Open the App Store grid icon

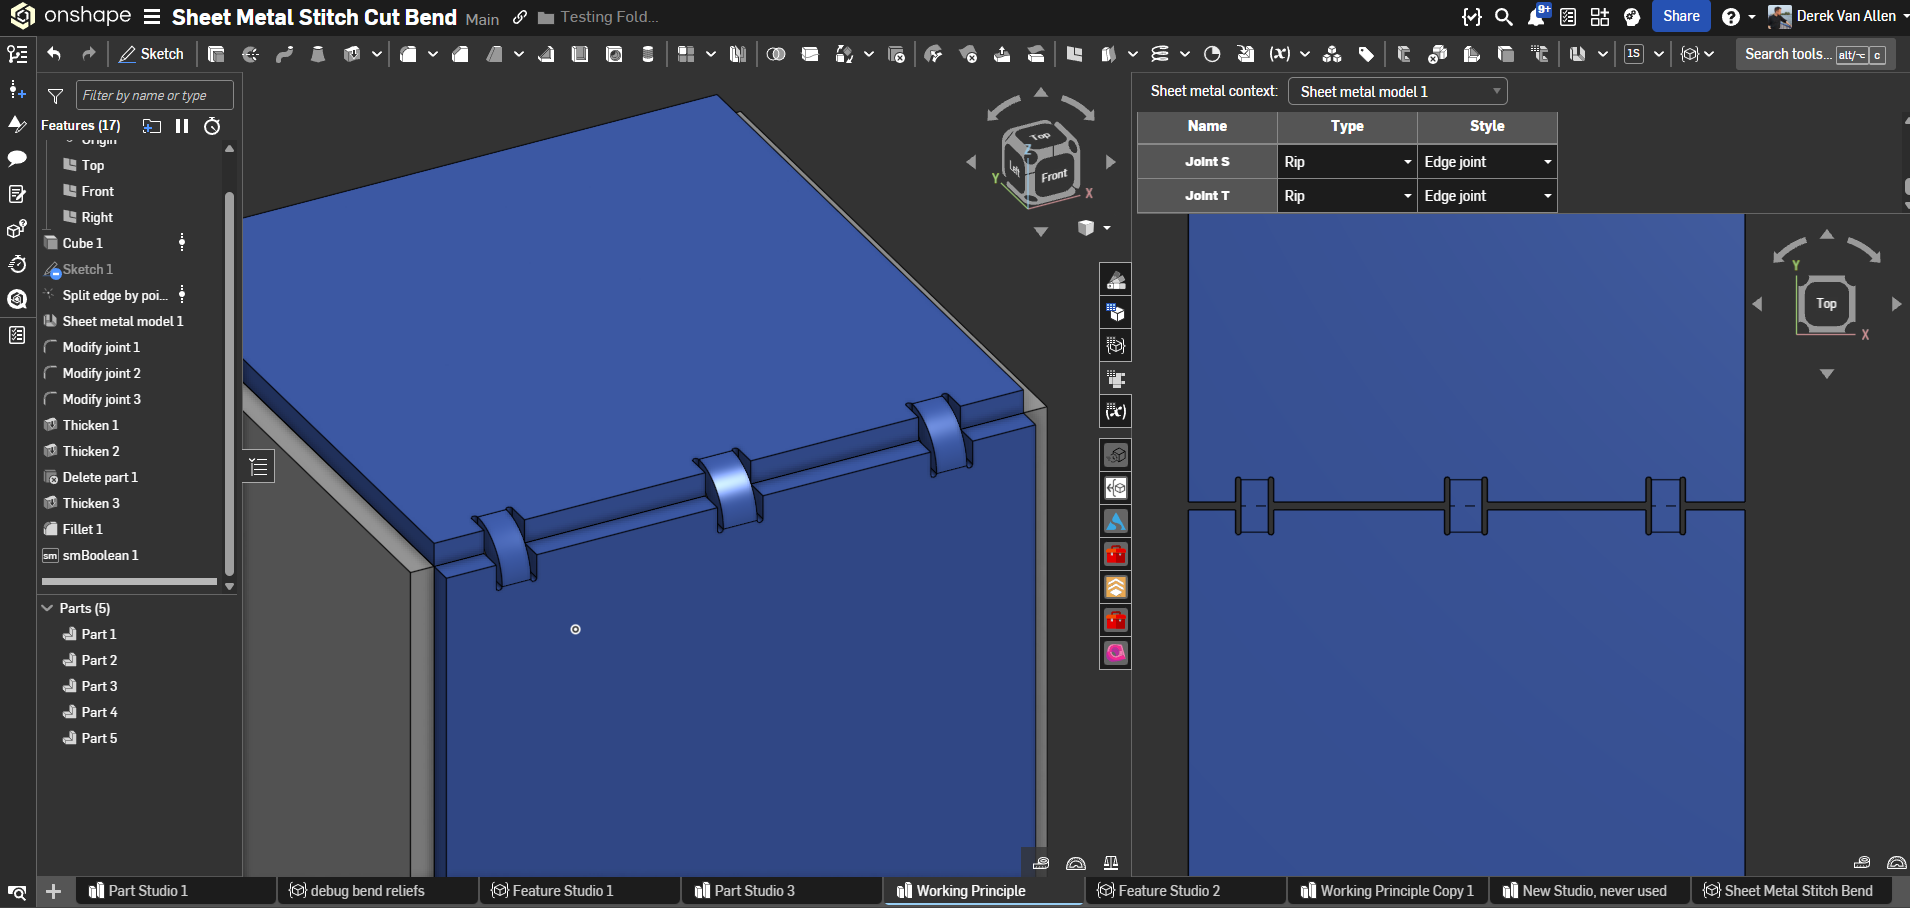[x=1600, y=17]
